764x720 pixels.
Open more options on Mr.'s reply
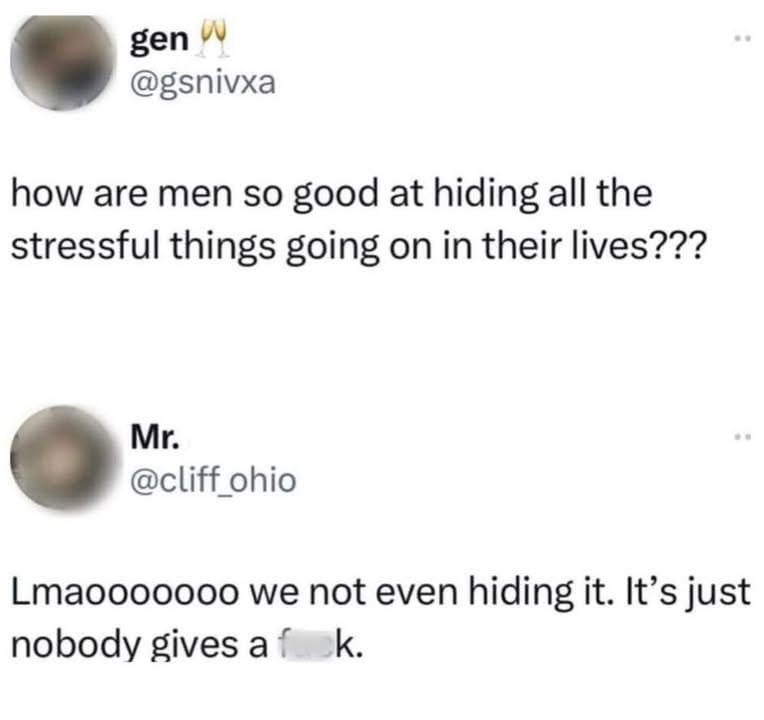744,437
